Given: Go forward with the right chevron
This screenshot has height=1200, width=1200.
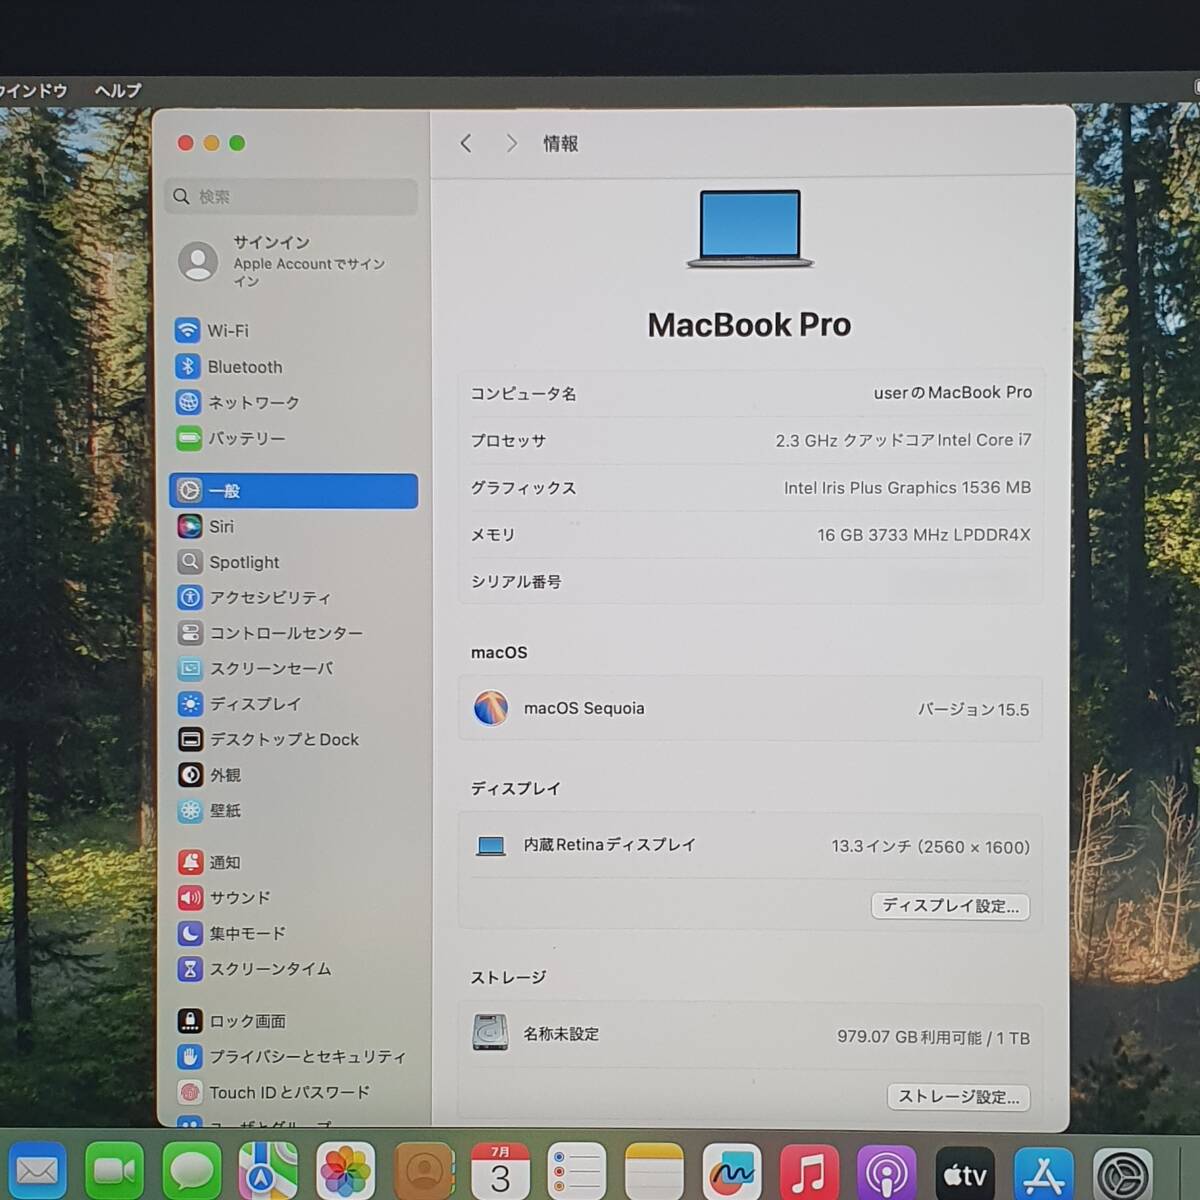Looking at the screenshot, I should [x=511, y=144].
